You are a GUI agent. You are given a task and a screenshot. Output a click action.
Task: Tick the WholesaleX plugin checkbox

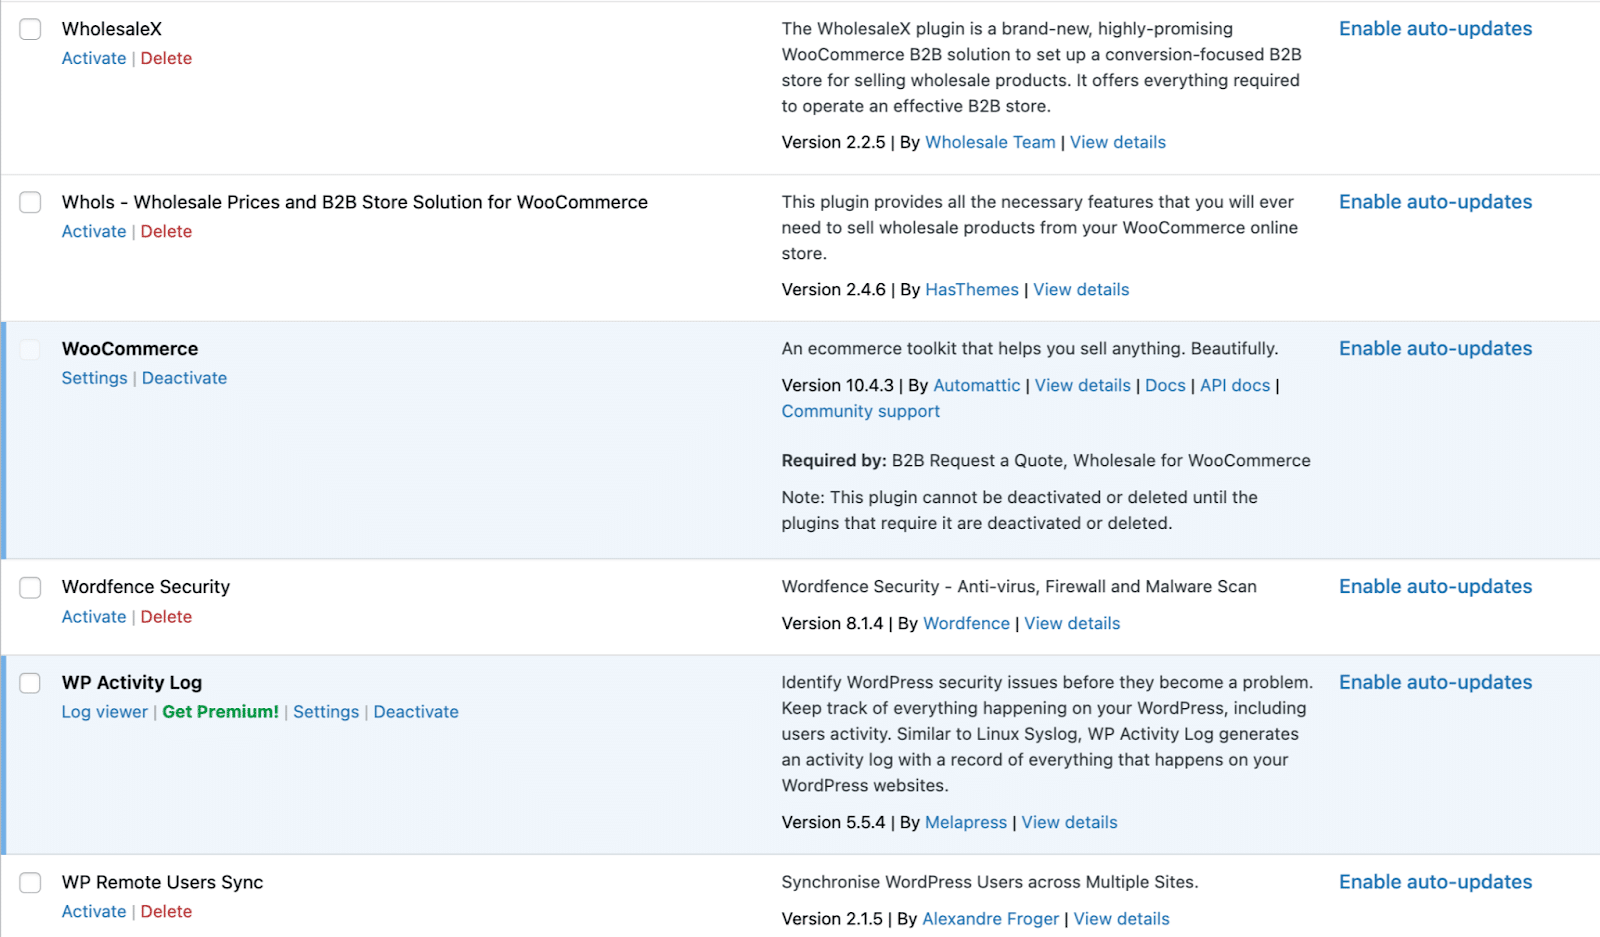click(x=31, y=29)
